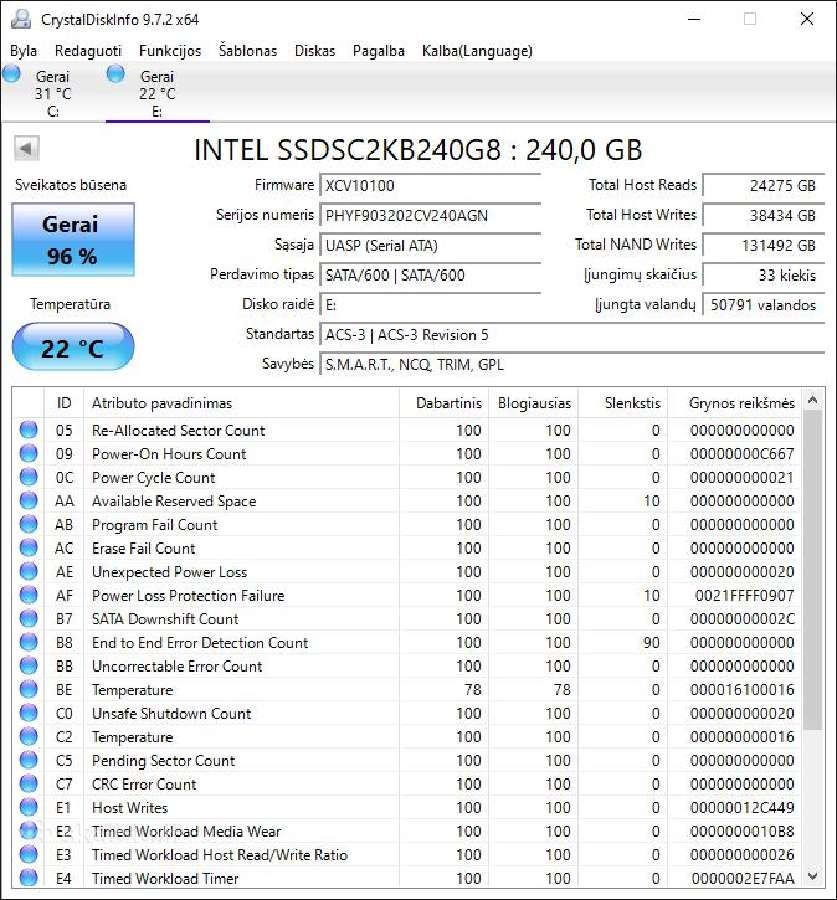Click power-on count value 33 kiekis

pyautogui.click(x=764, y=275)
